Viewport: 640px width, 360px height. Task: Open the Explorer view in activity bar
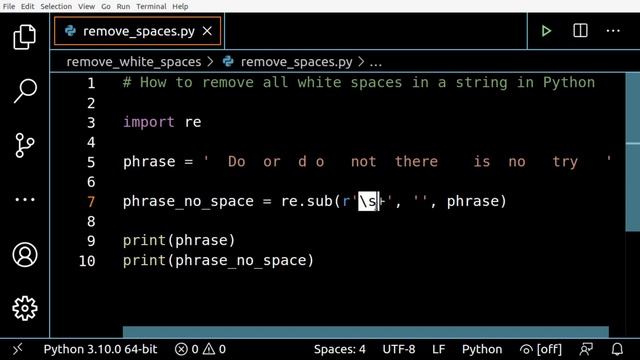tap(24, 37)
